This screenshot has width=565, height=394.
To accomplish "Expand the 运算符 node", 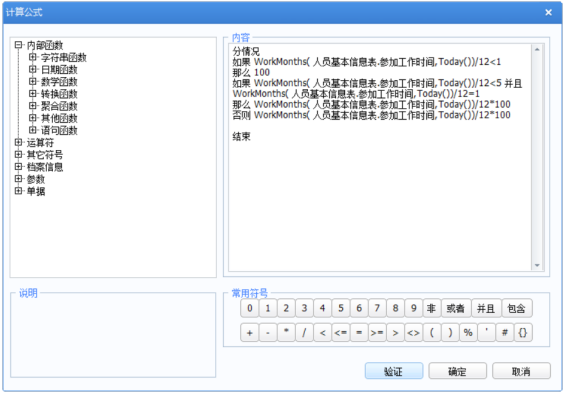I will 18,142.
